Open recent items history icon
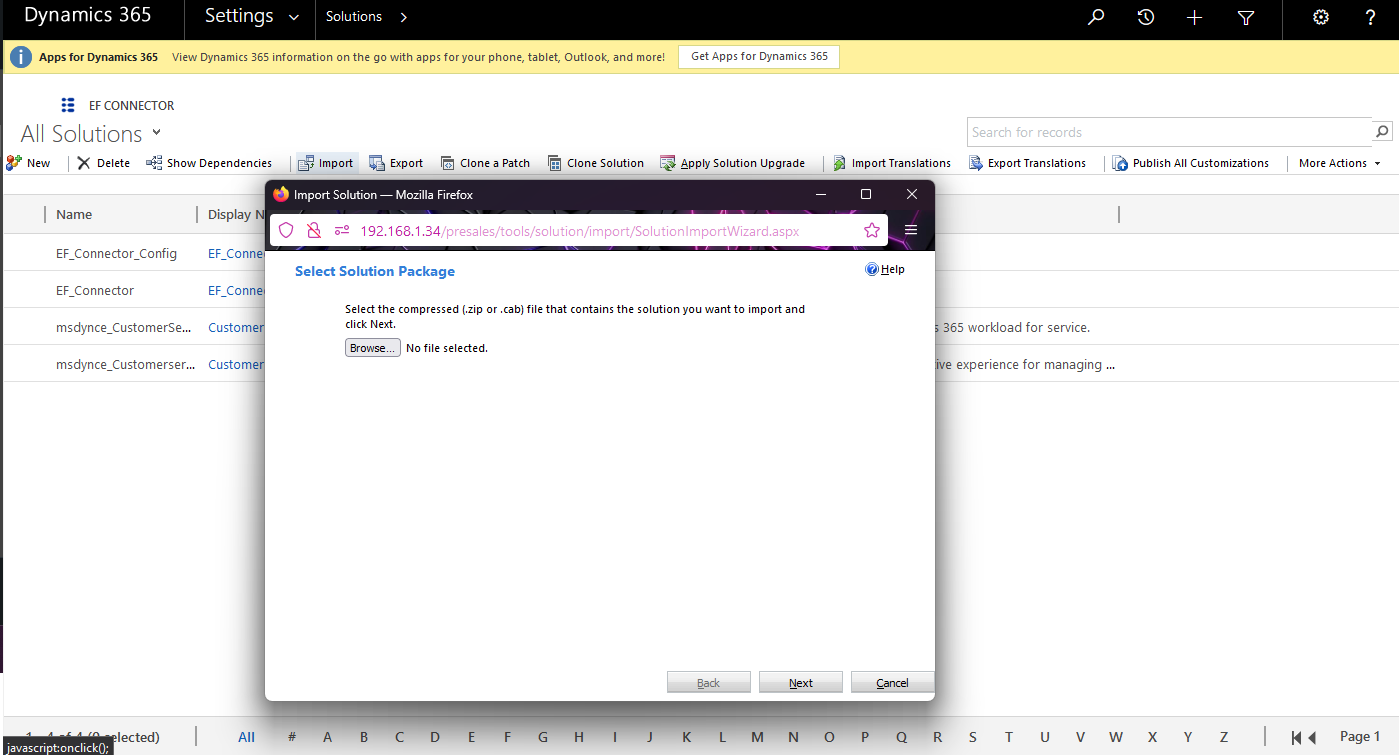 pyautogui.click(x=1146, y=17)
